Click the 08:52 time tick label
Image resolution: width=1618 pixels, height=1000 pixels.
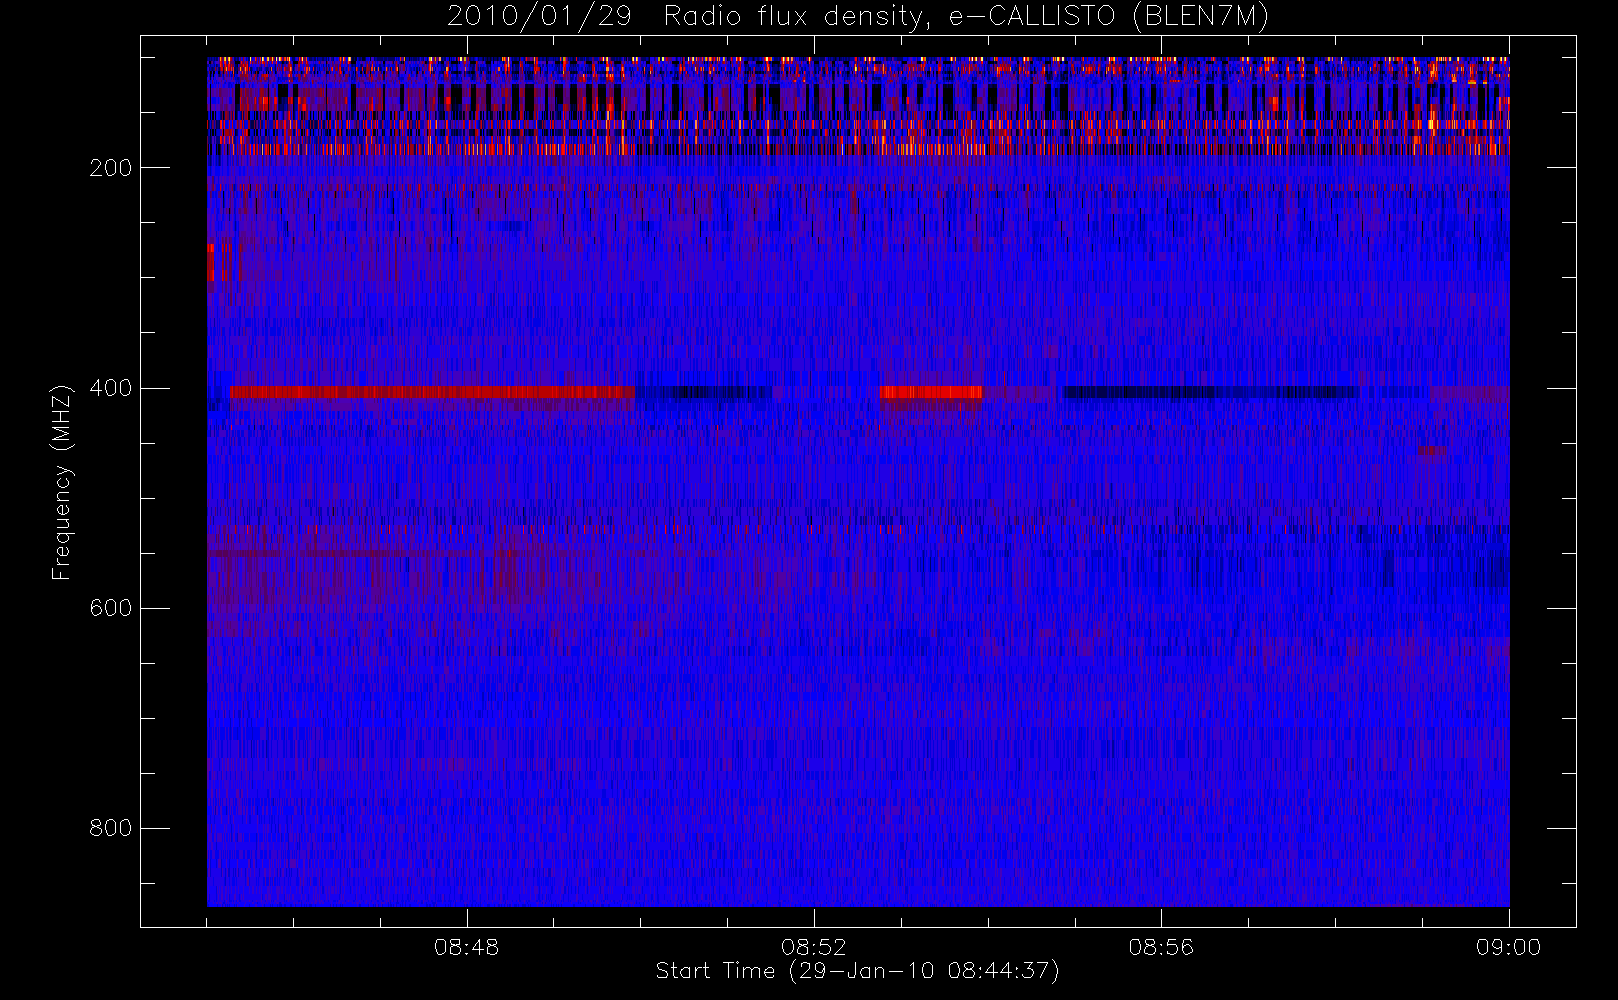click(813, 947)
